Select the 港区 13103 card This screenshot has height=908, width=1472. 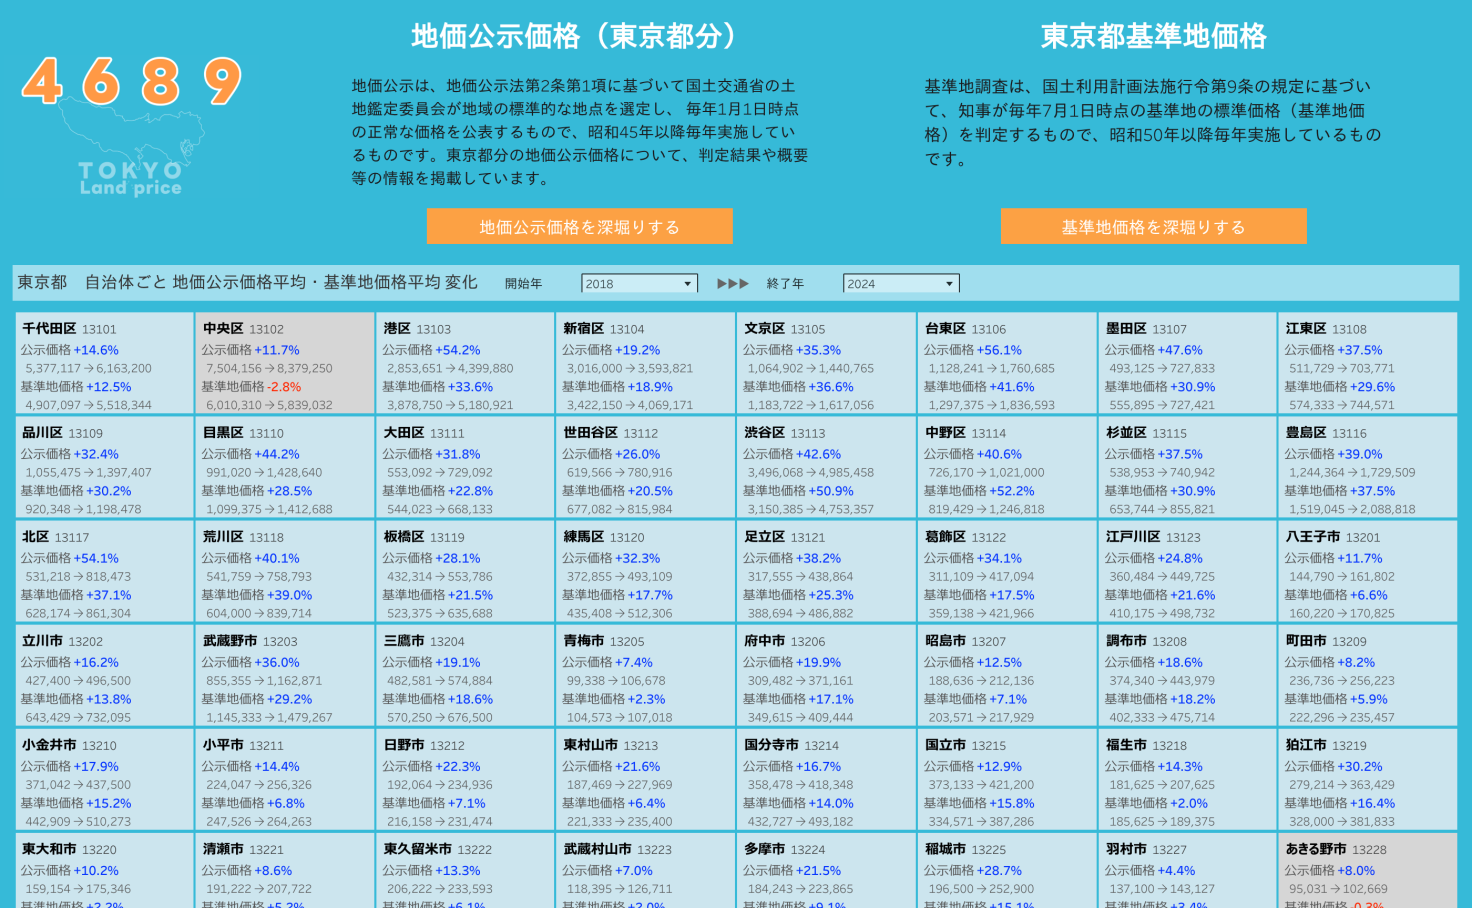click(x=466, y=363)
